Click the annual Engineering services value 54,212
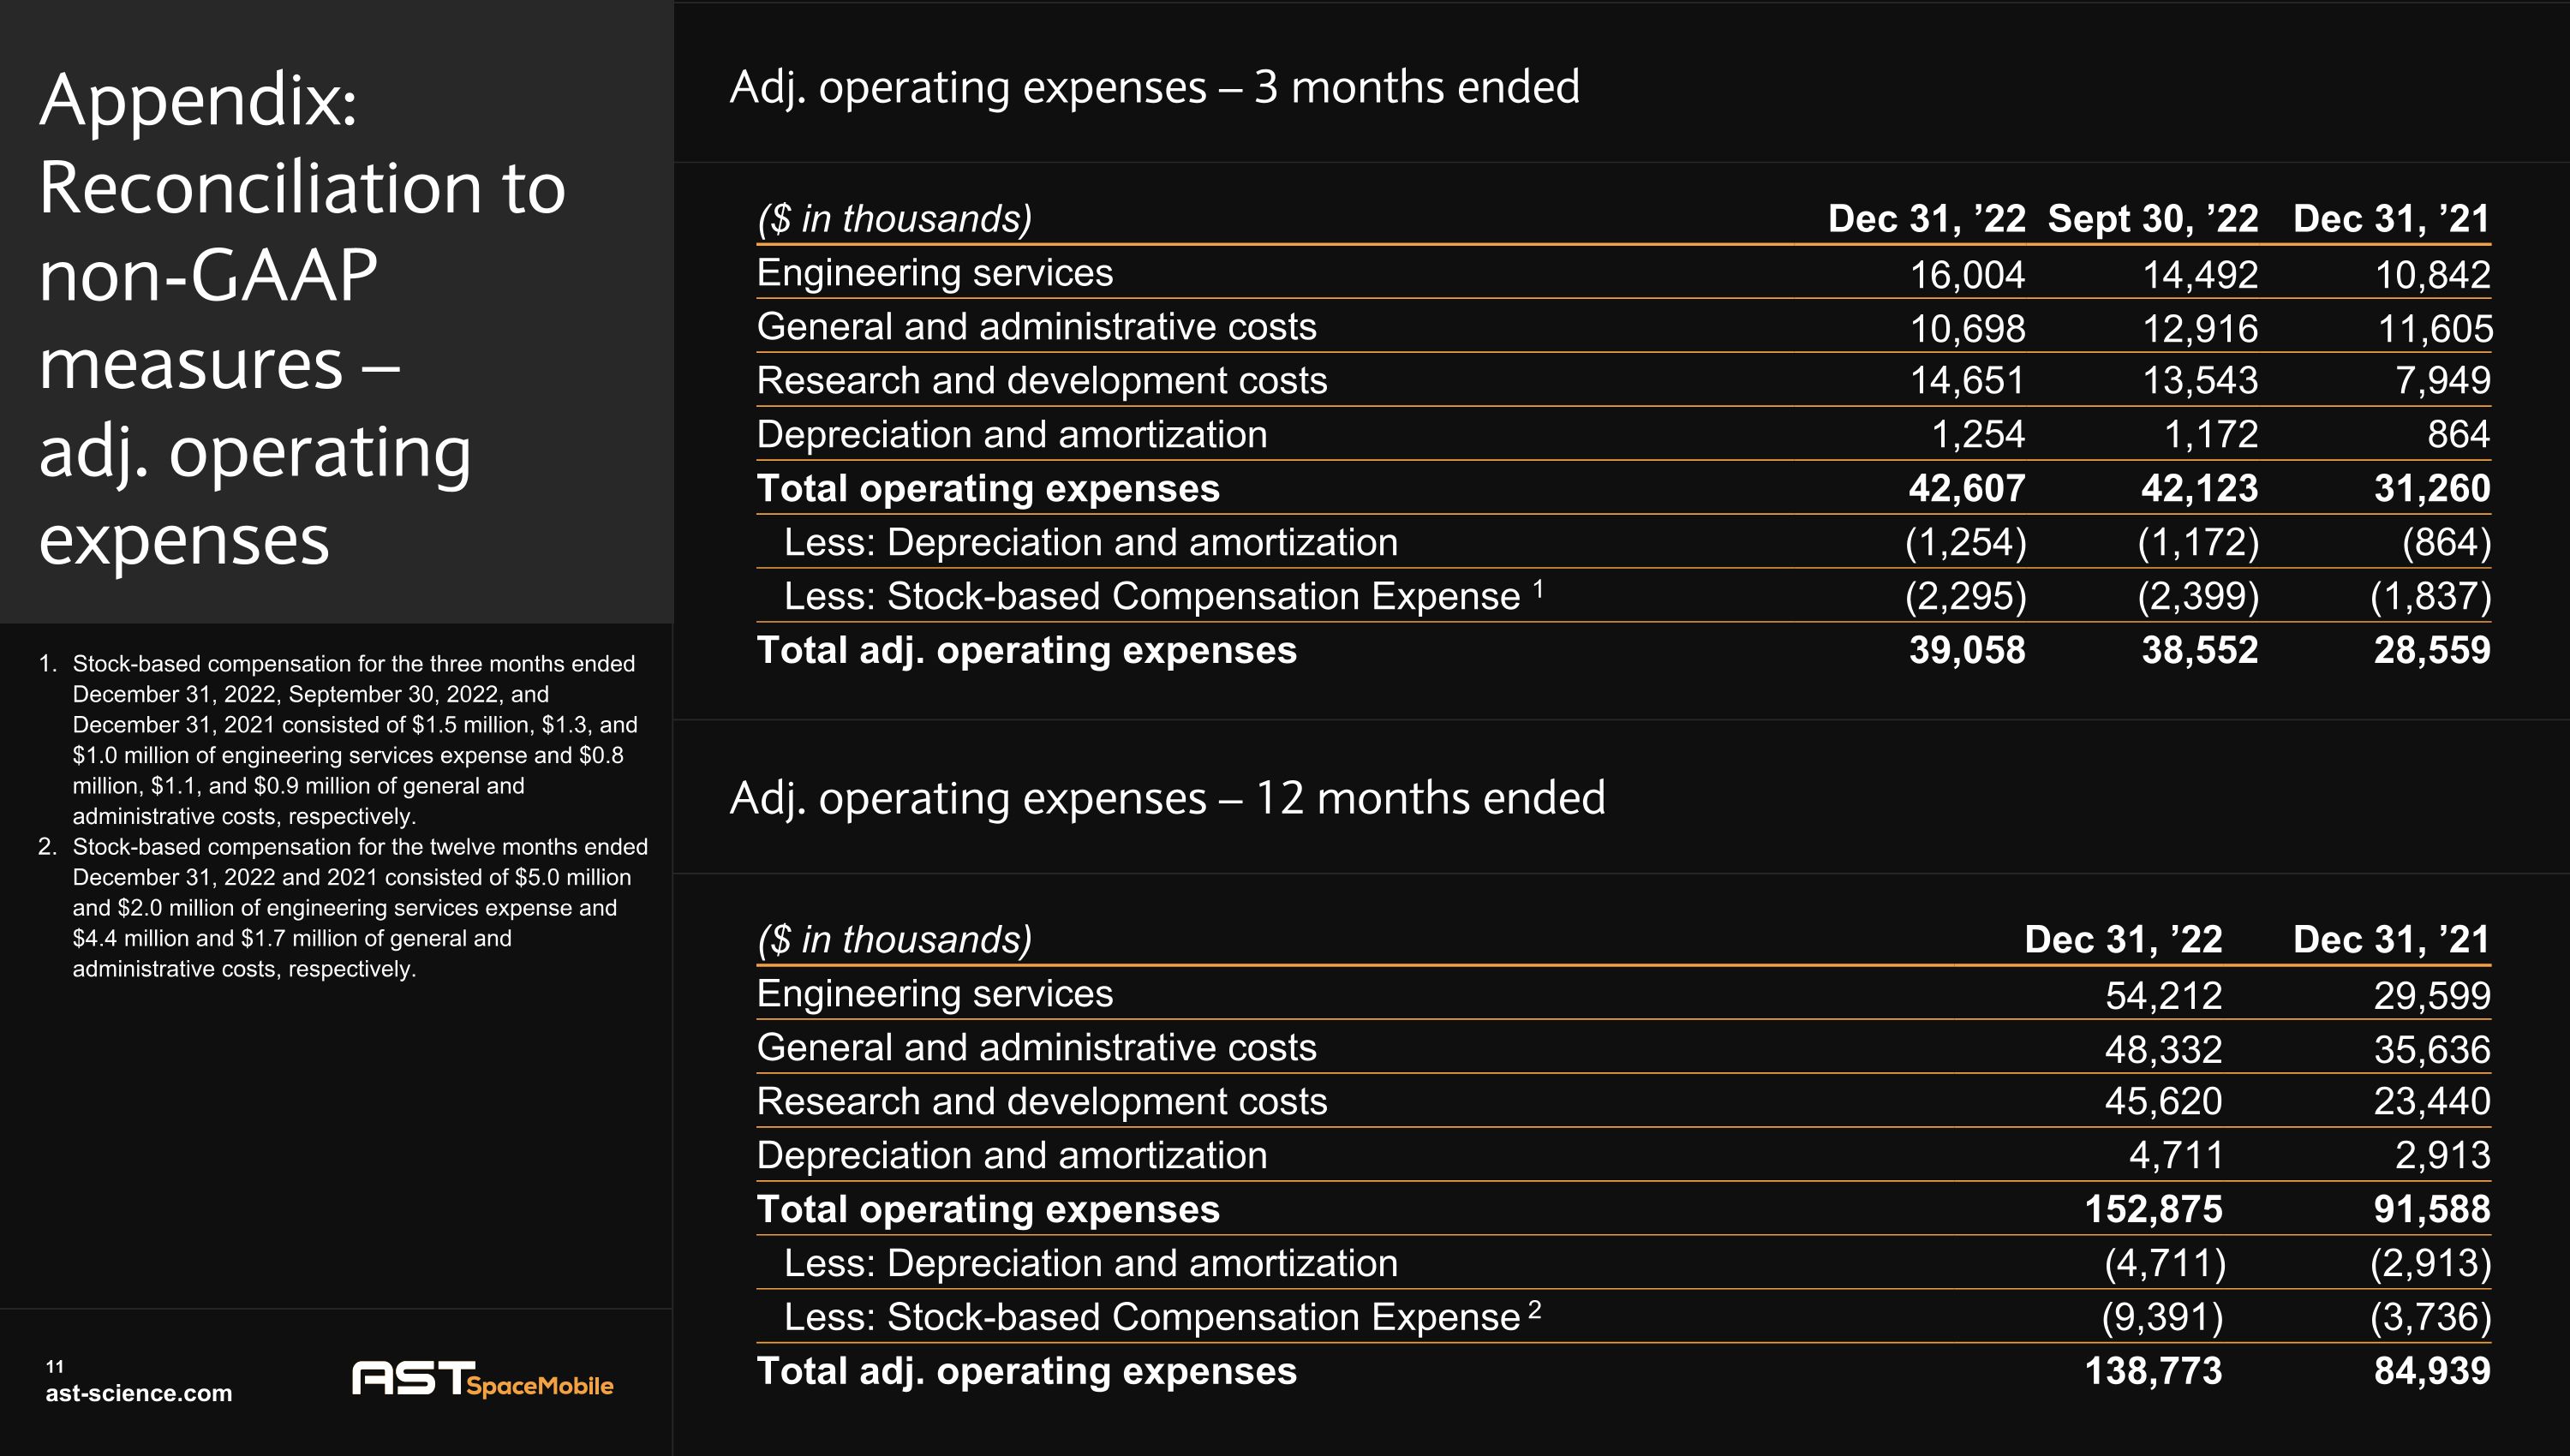 [2163, 995]
